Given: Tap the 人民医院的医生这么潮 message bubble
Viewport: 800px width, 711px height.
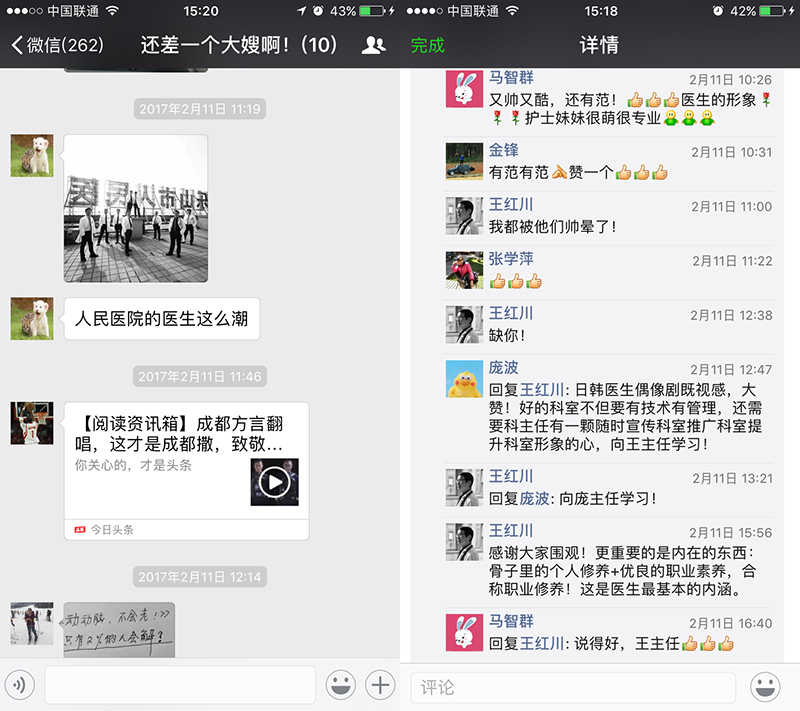Looking at the screenshot, I should coord(161,320).
